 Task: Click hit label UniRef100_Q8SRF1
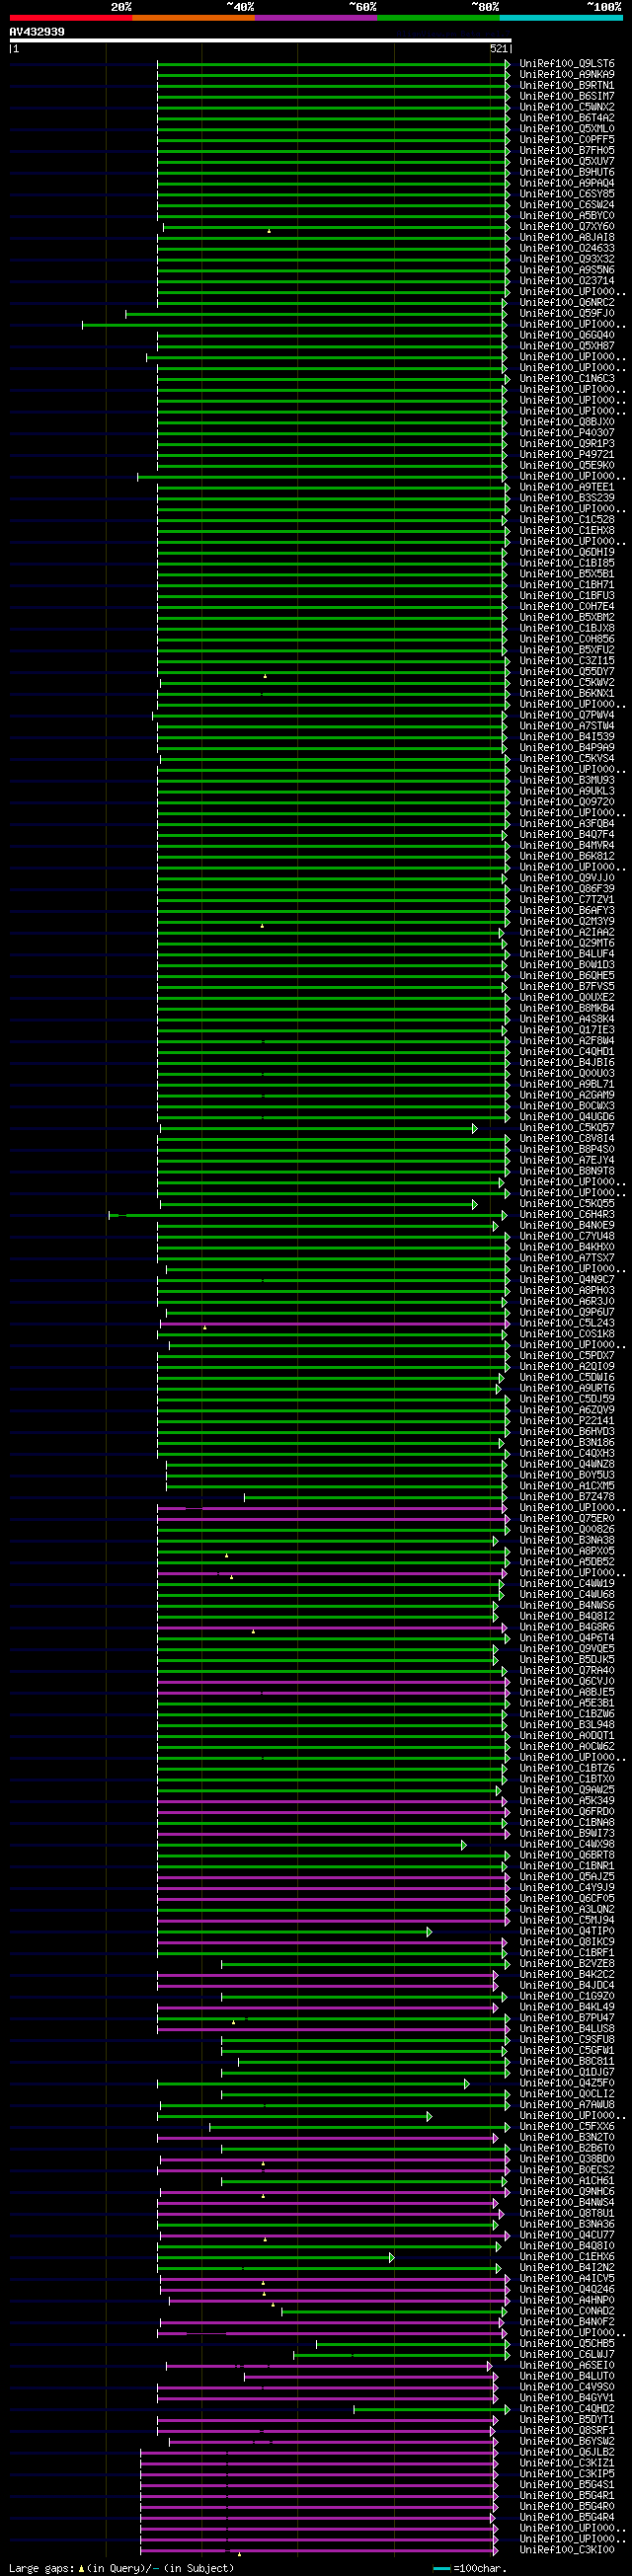567,2431
